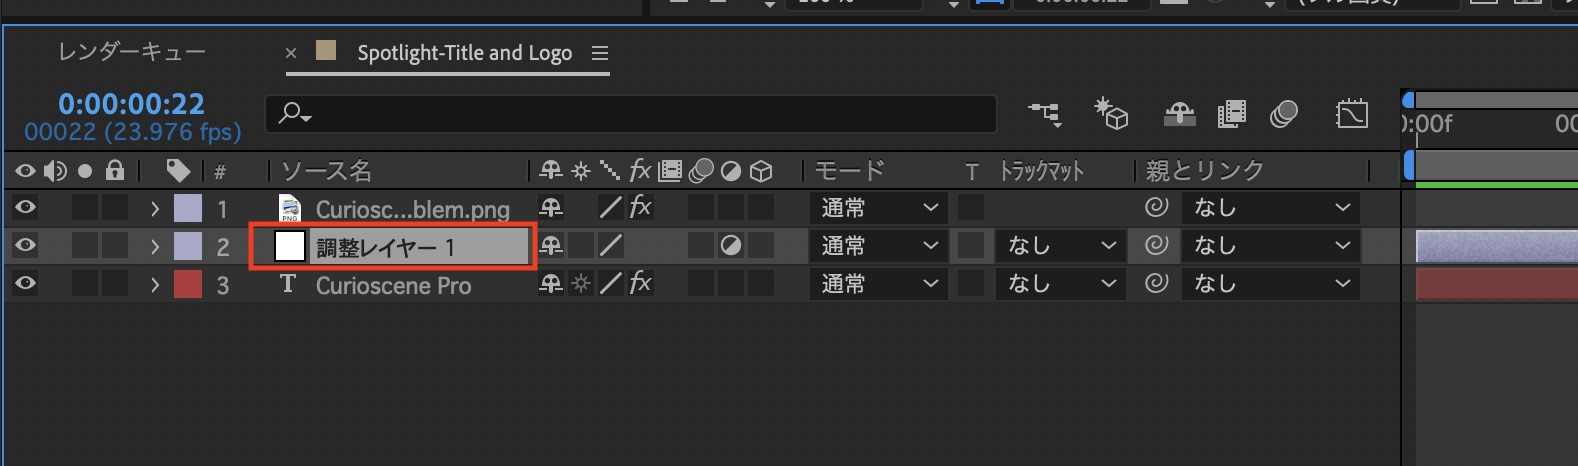1578x466 pixels.
Task: Open the composition mini-flowchart icon
Action: (1045, 114)
